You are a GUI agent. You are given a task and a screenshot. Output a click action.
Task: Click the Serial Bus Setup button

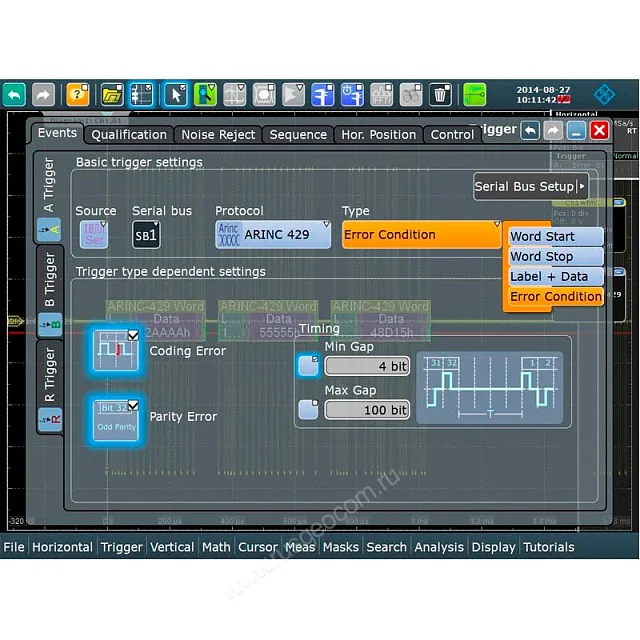(x=529, y=186)
